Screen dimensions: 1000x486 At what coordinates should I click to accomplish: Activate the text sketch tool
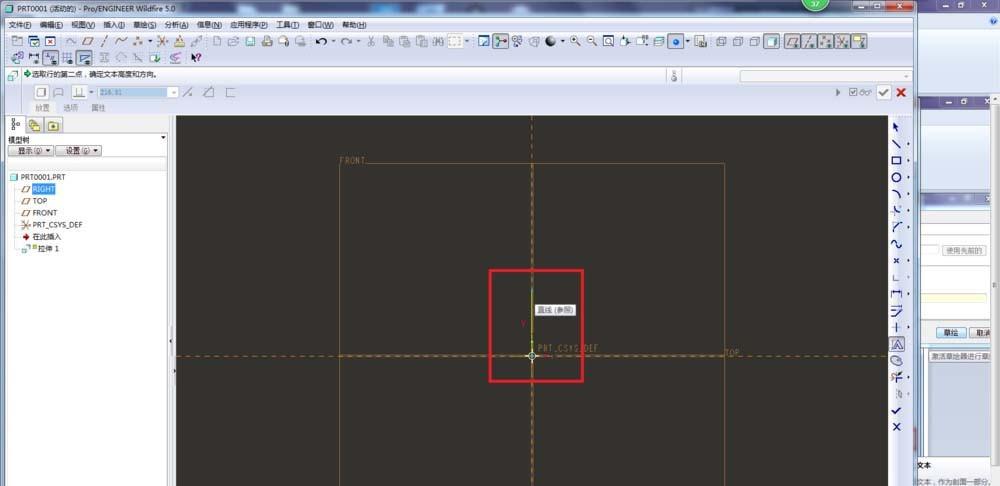click(896, 344)
